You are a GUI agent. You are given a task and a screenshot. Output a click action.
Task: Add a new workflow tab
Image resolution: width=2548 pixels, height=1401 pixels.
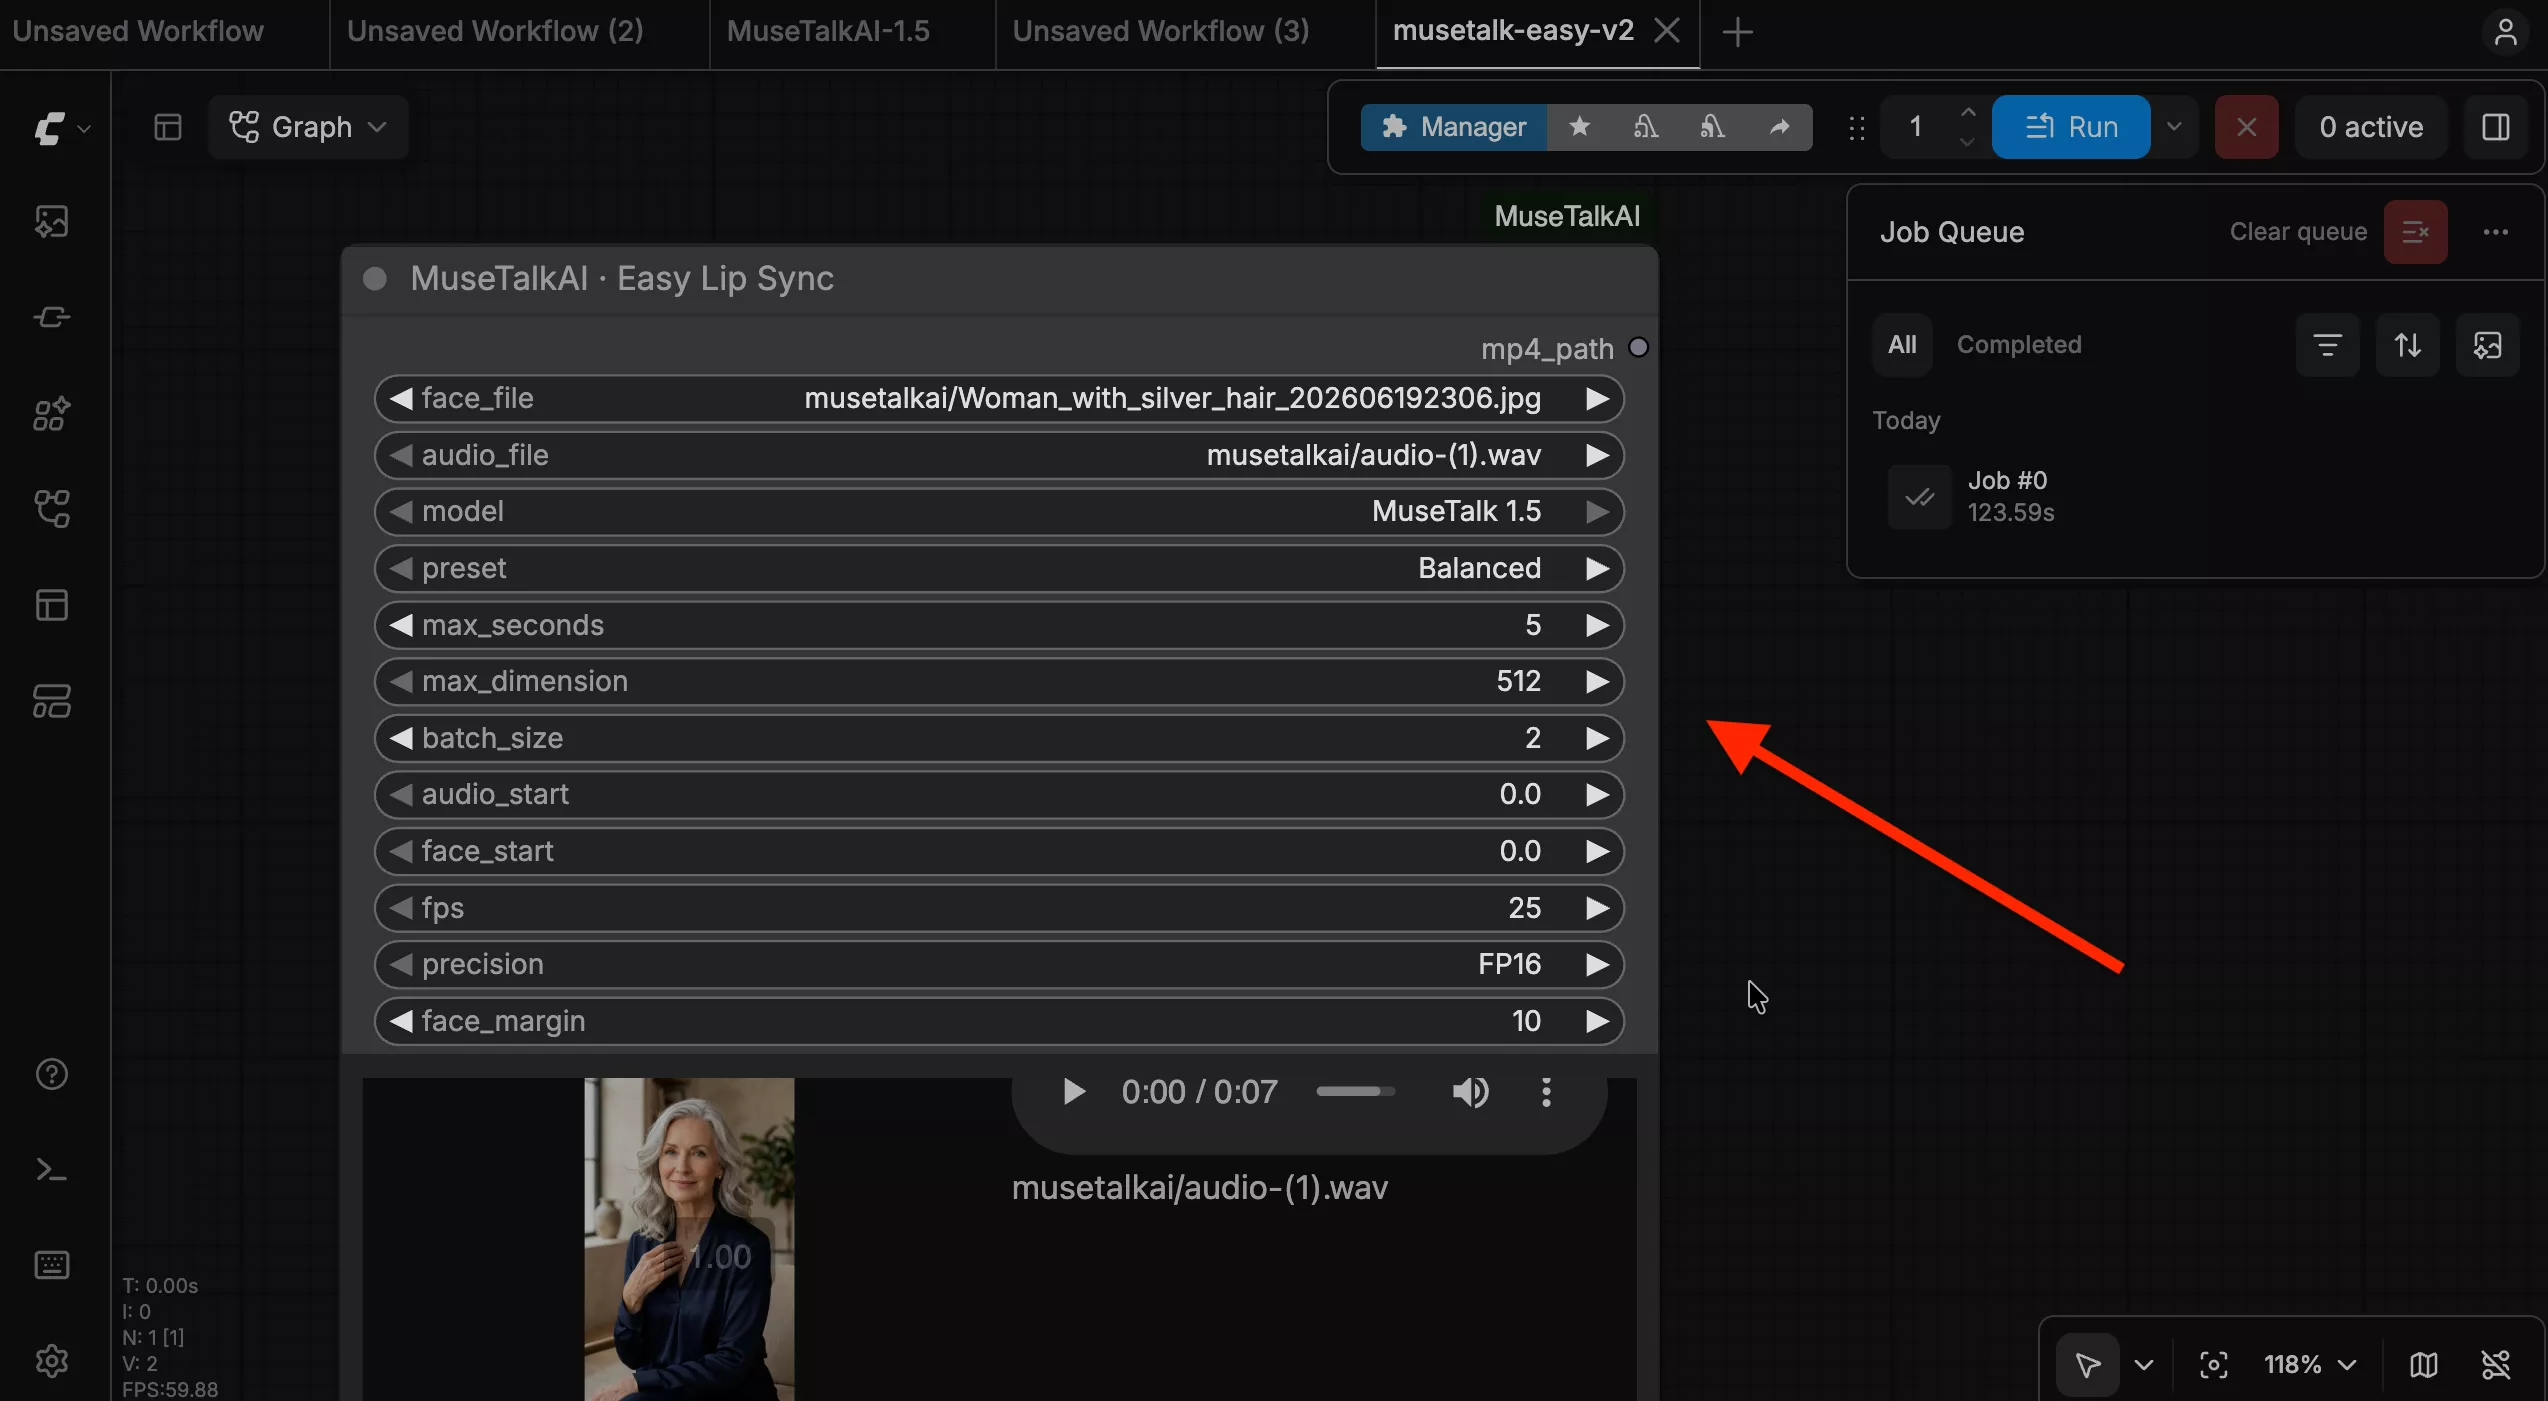1738,32
